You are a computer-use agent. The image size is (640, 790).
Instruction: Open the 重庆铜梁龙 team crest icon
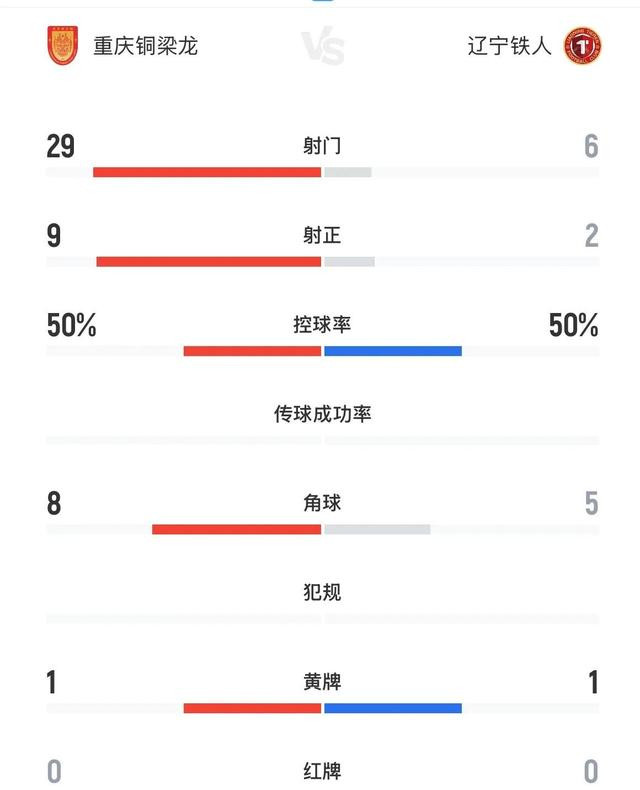click(x=62, y=45)
